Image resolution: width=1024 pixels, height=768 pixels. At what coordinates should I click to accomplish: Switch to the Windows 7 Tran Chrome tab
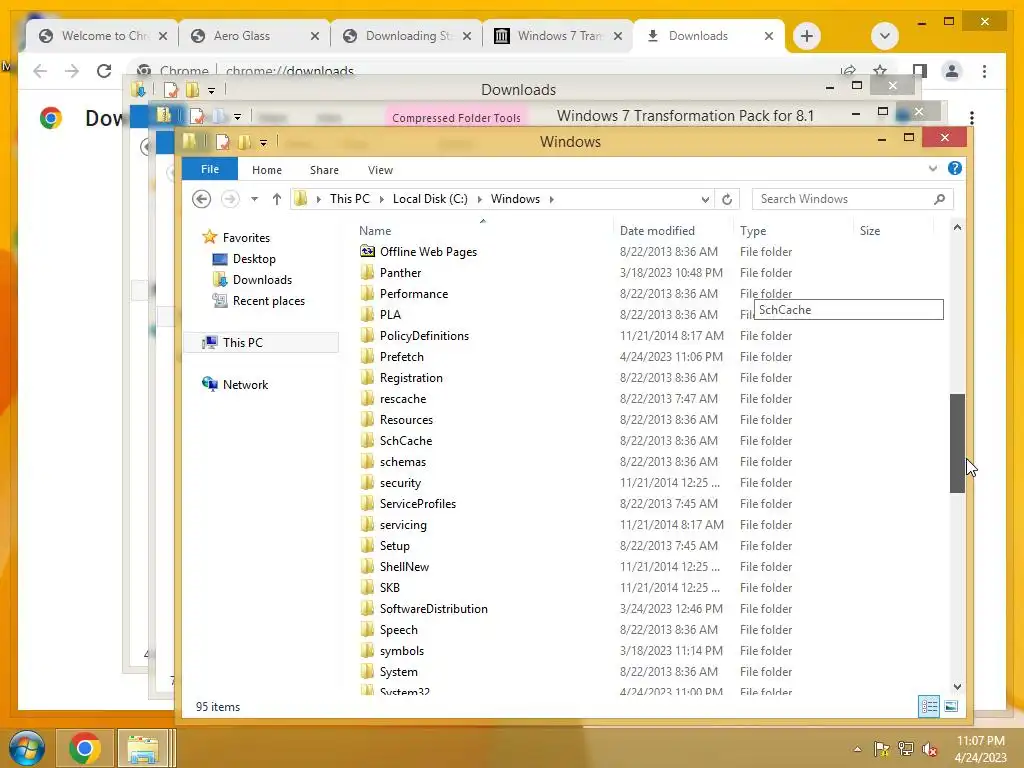point(560,36)
